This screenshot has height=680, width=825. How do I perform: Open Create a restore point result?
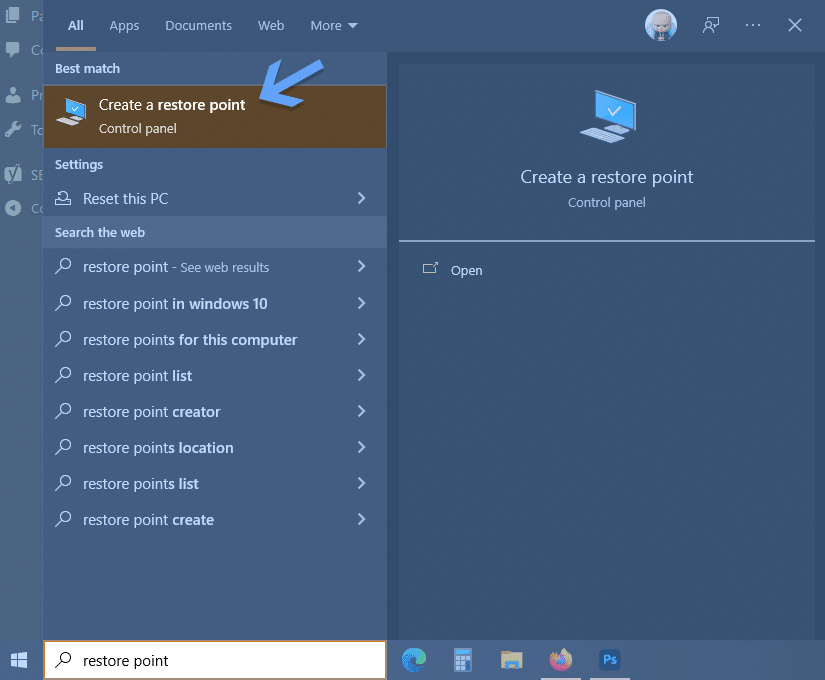[x=215, y=116]
